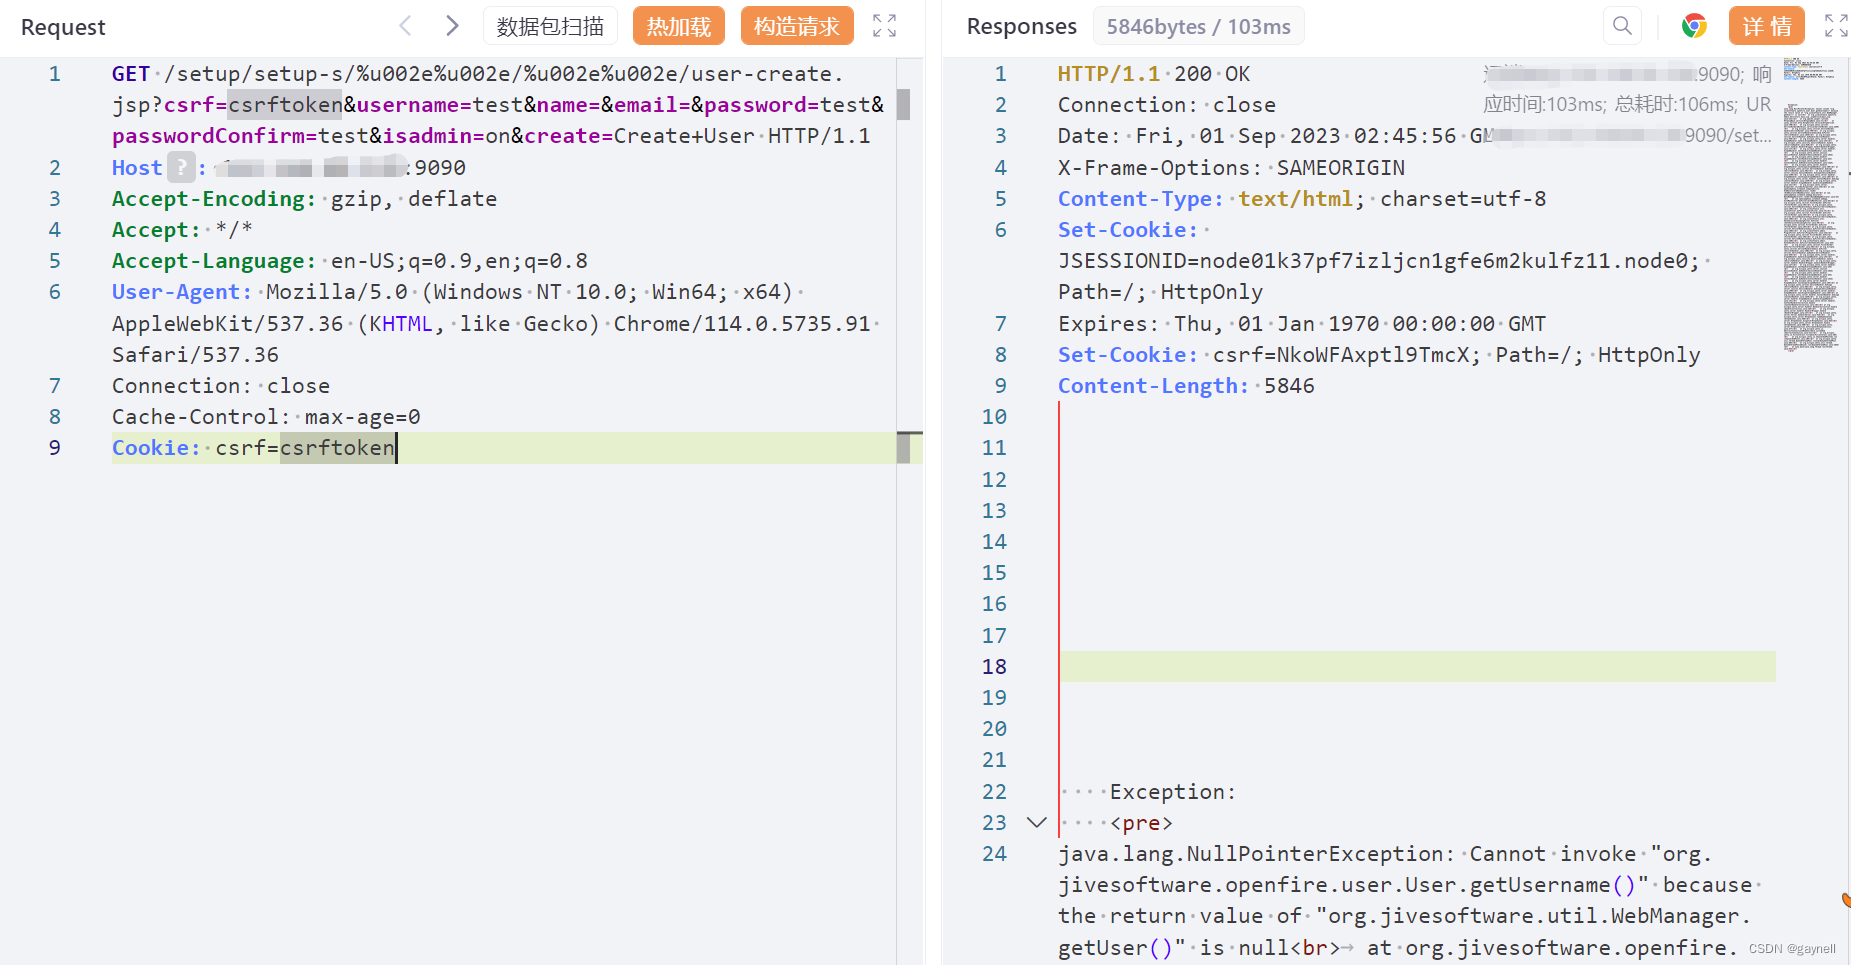The height and width of the screenshot is (965, 1851).
Task: Click response line number 18
Action: [x=994, y=667]
